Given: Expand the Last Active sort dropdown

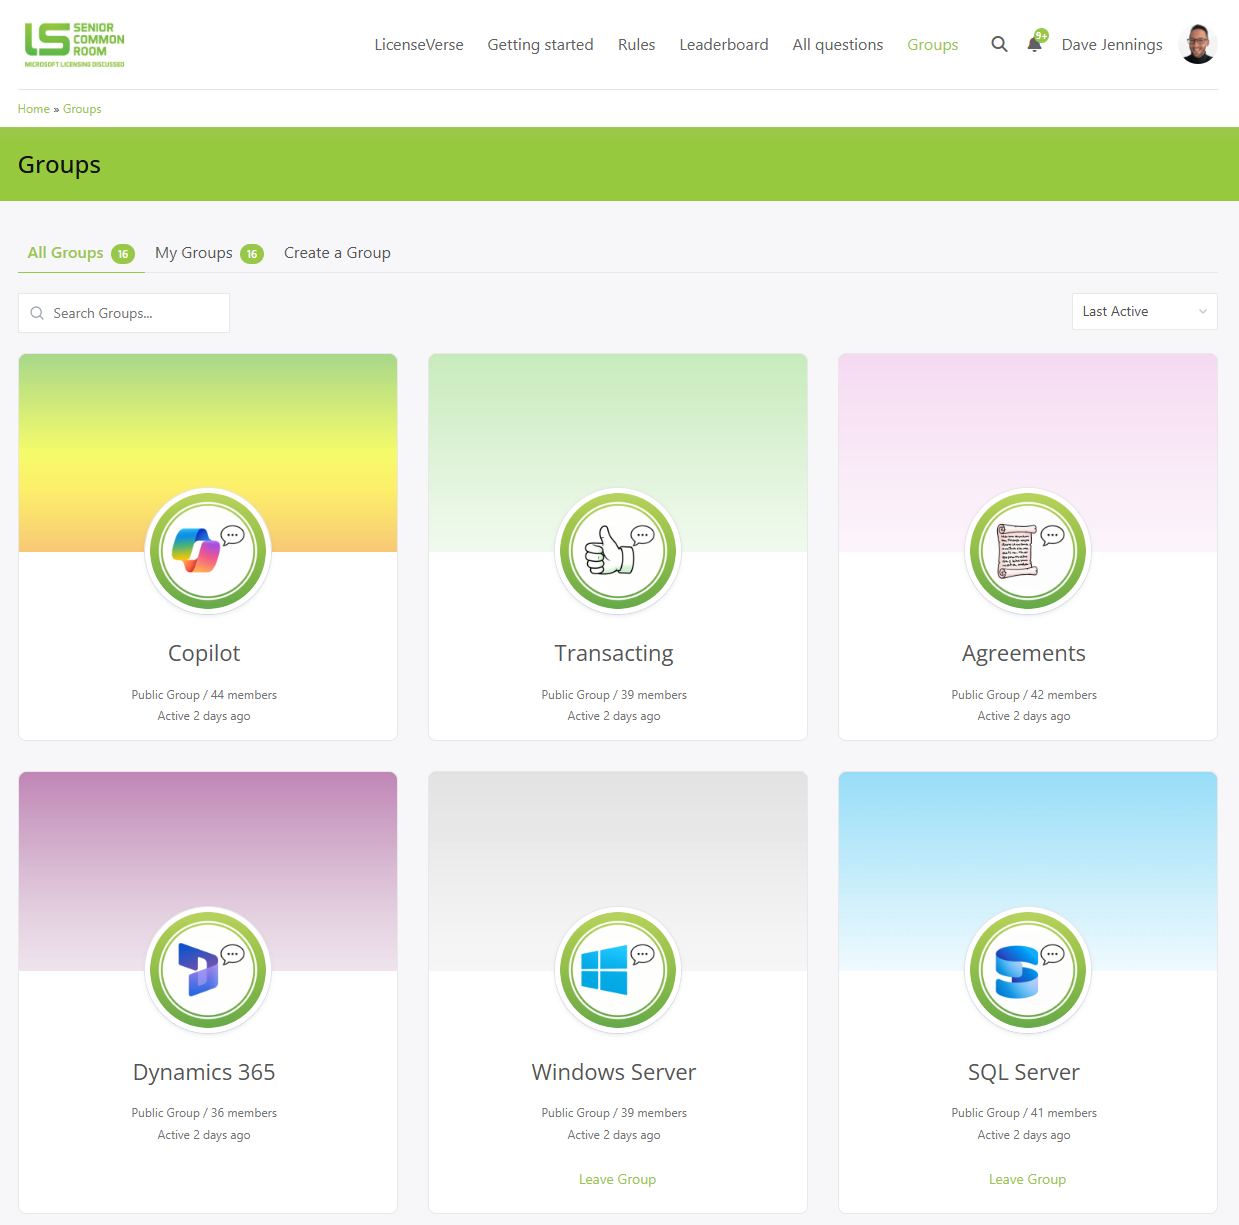Looking at the screenshot, I should pos(1144,312).
